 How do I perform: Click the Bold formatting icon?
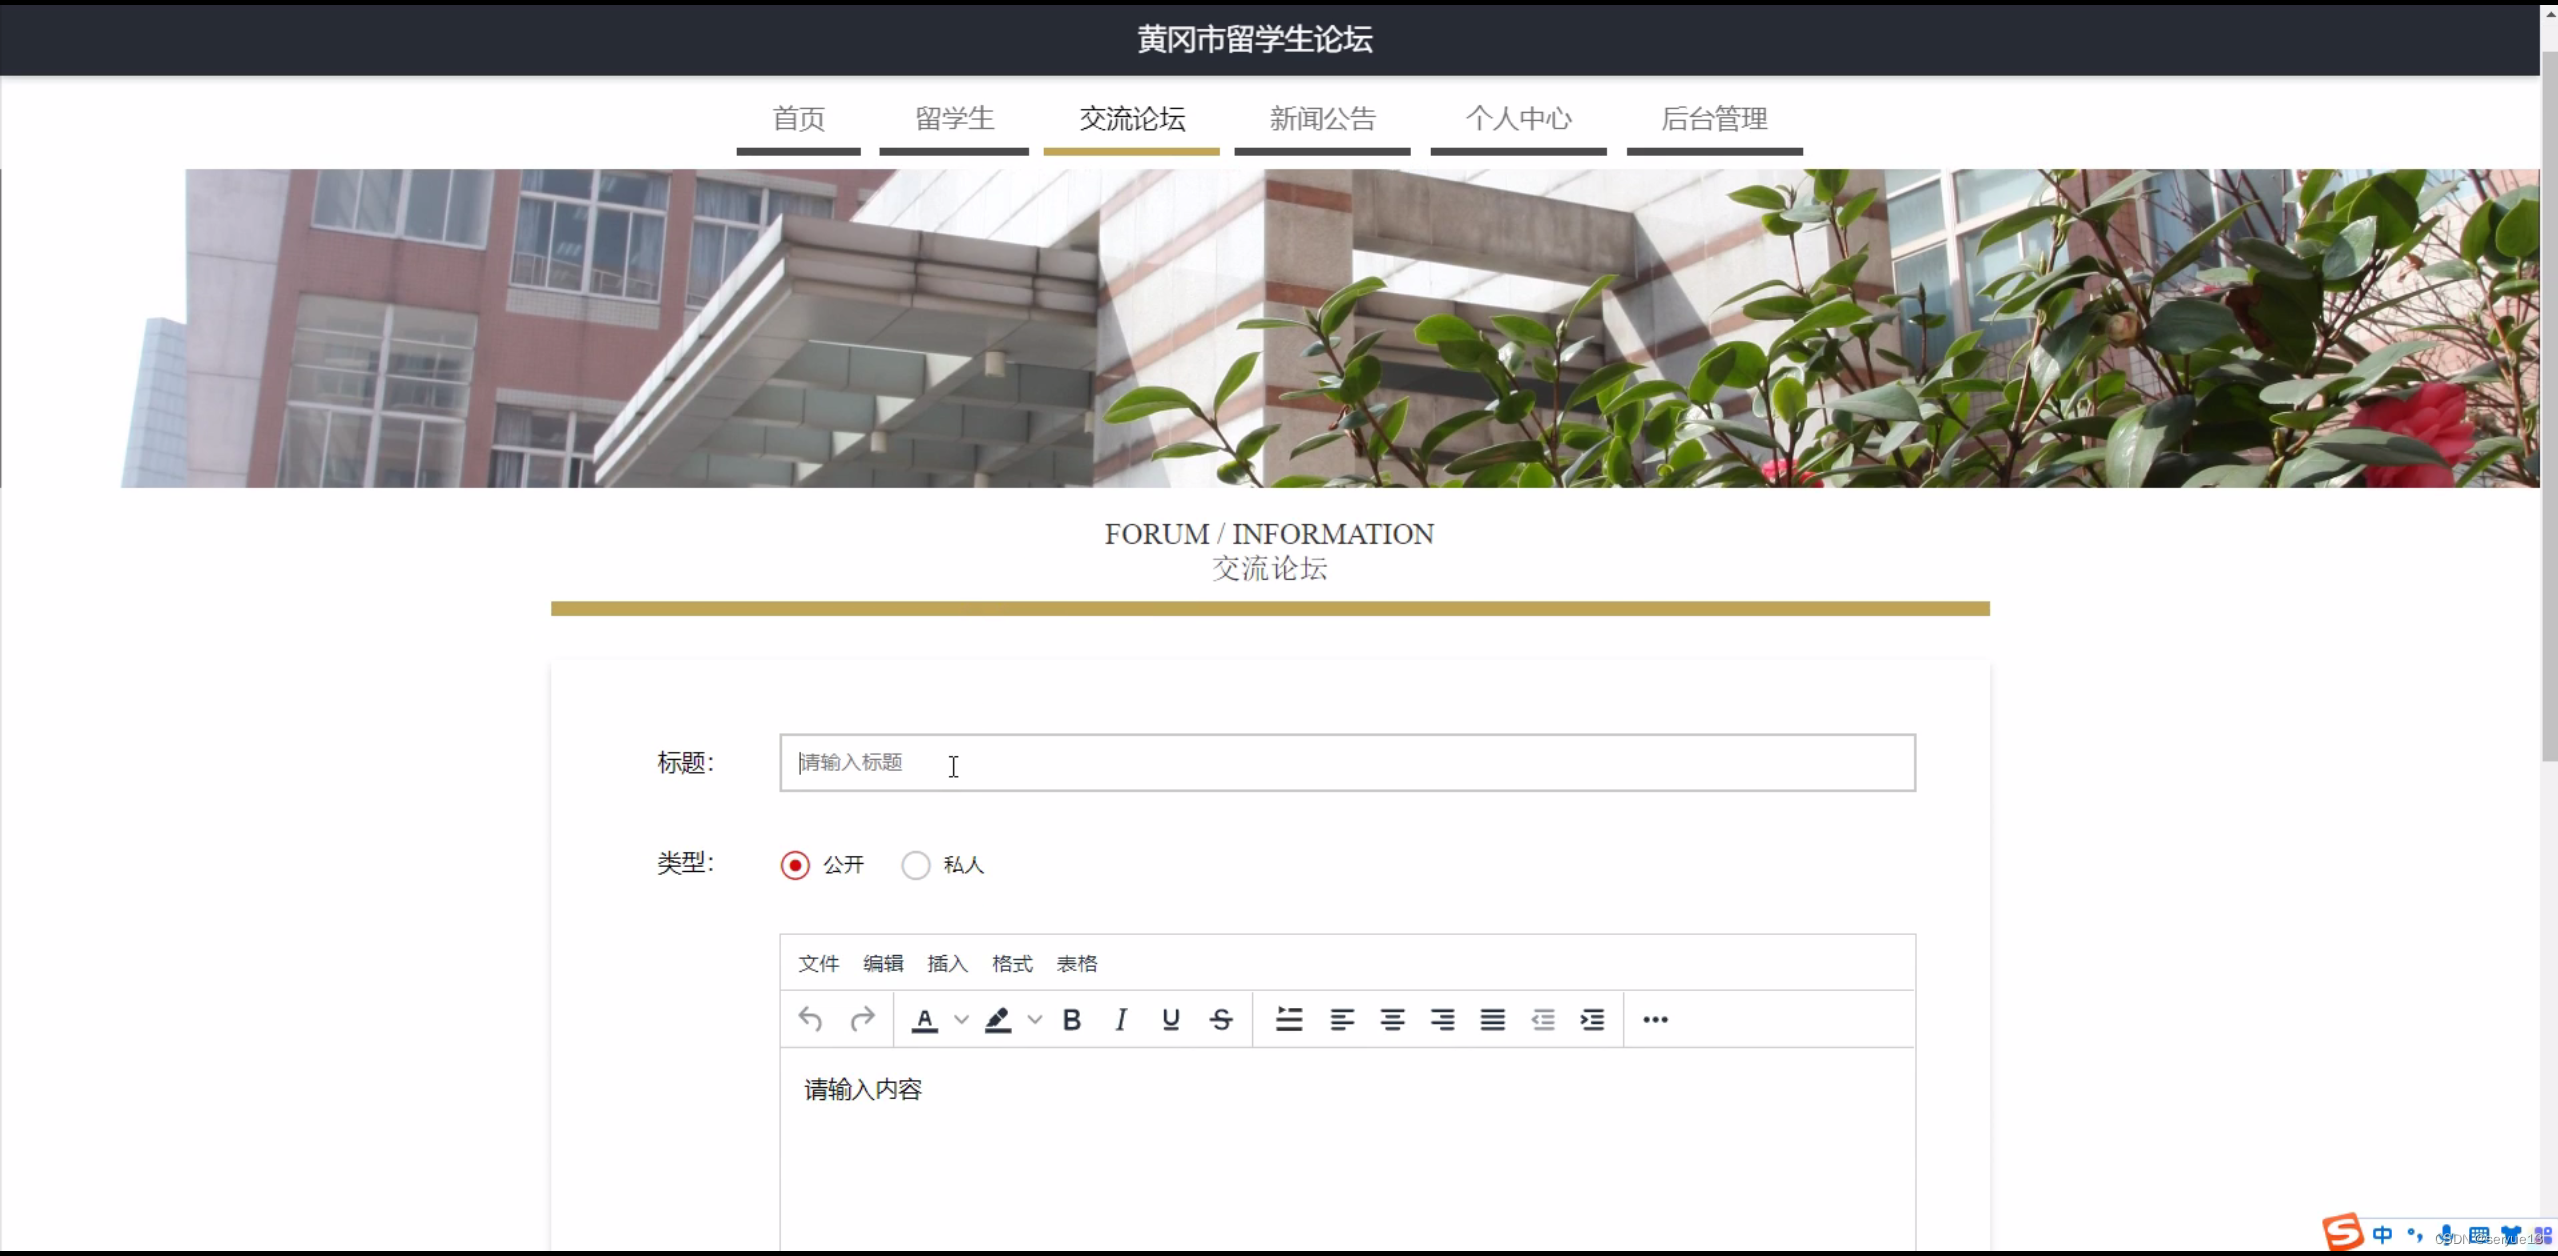1071,1019
